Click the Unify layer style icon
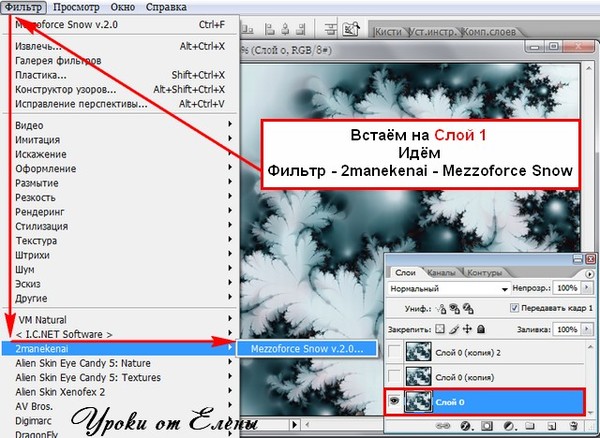The width and height of the screenshot is (600, 438). click(x=468, y=308)
